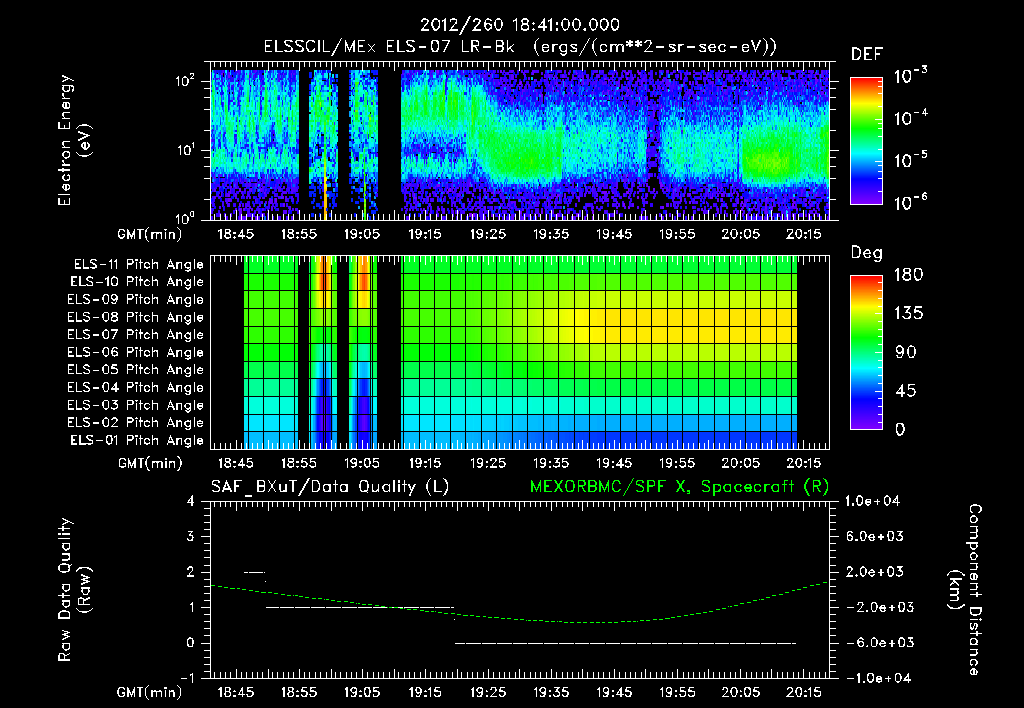Click the 20:05 tick under data quality panel

click(x=740, y=692)
